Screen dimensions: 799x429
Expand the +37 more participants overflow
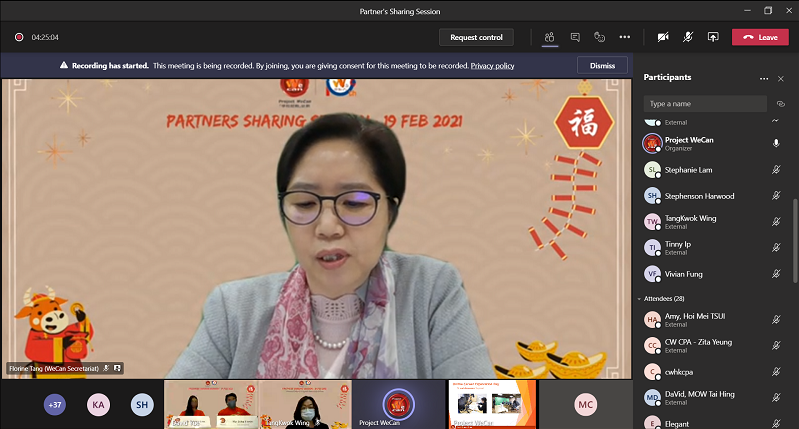55,404
